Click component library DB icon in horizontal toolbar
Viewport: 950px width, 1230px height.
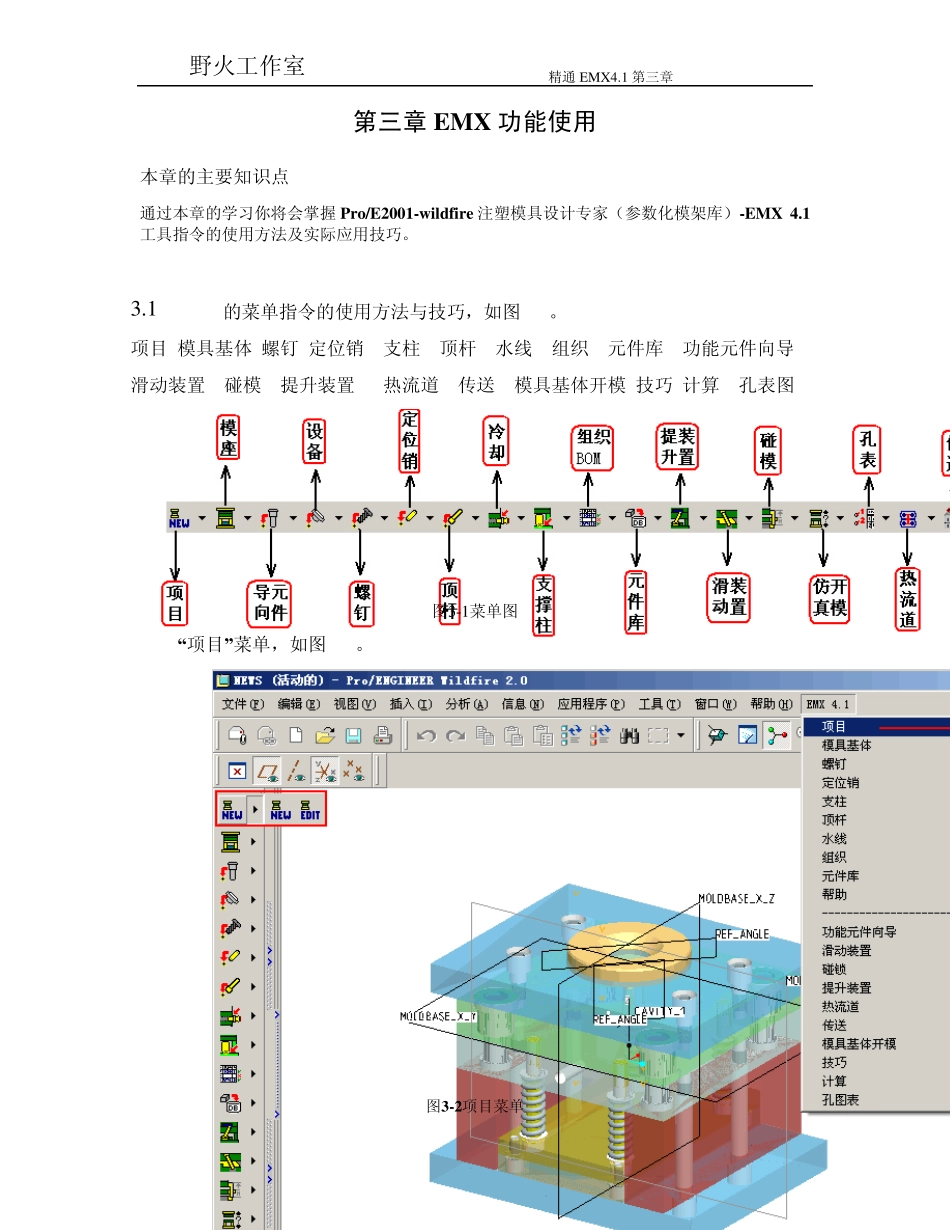[x=634, y=518]
